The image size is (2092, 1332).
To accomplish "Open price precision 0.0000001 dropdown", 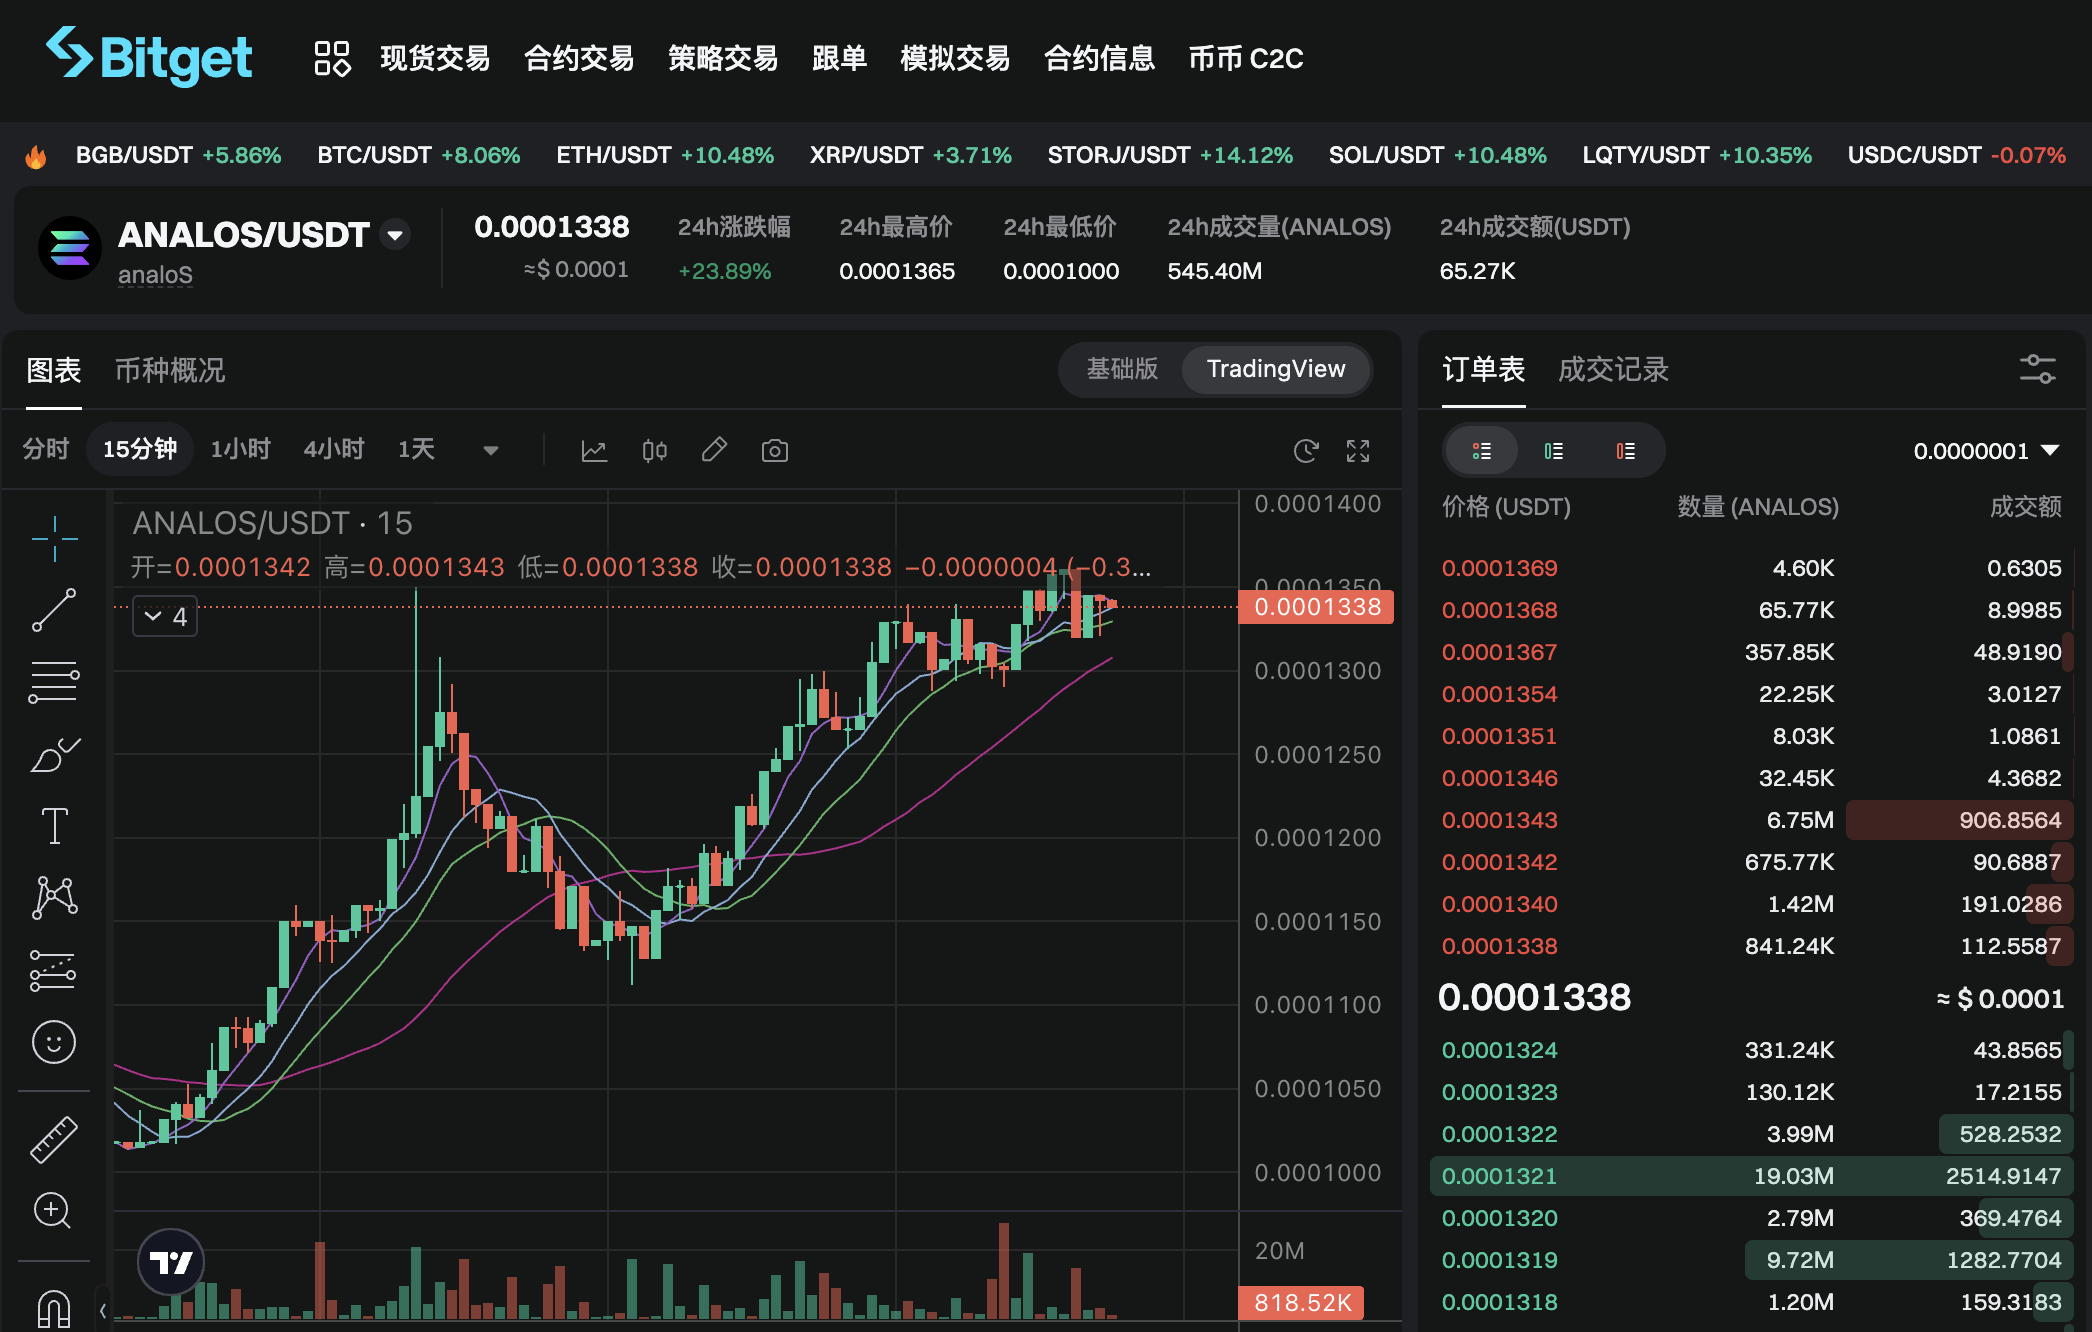I will click(1986, 451).
